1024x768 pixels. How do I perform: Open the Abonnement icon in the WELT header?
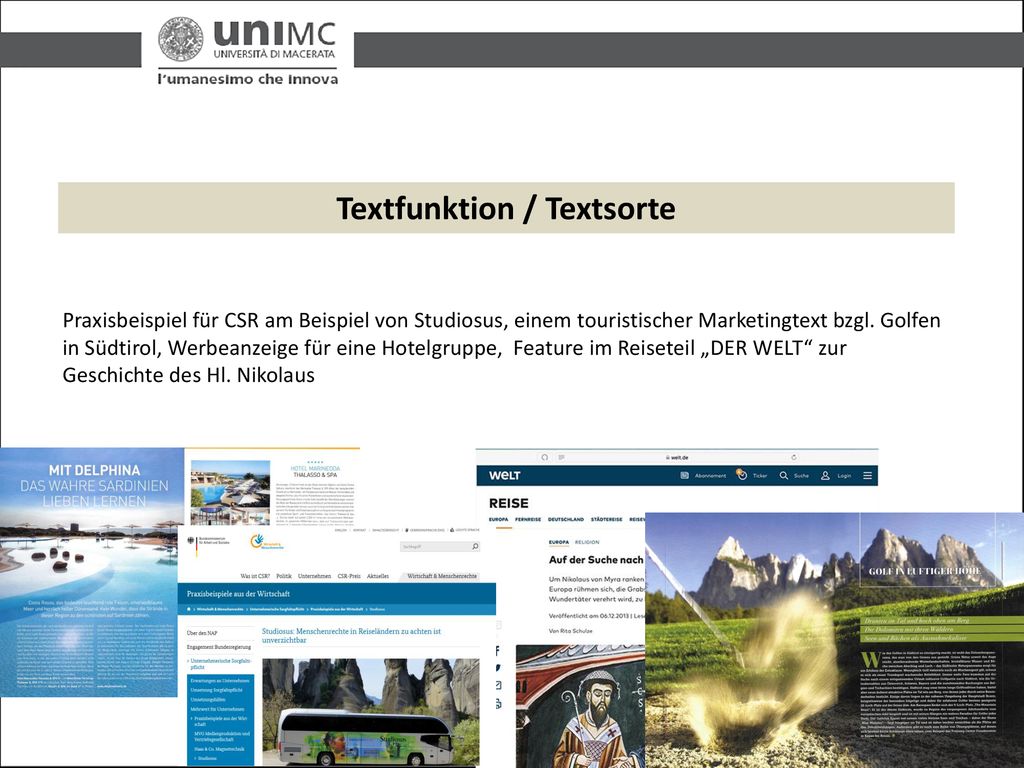click(x=684, y=475)
